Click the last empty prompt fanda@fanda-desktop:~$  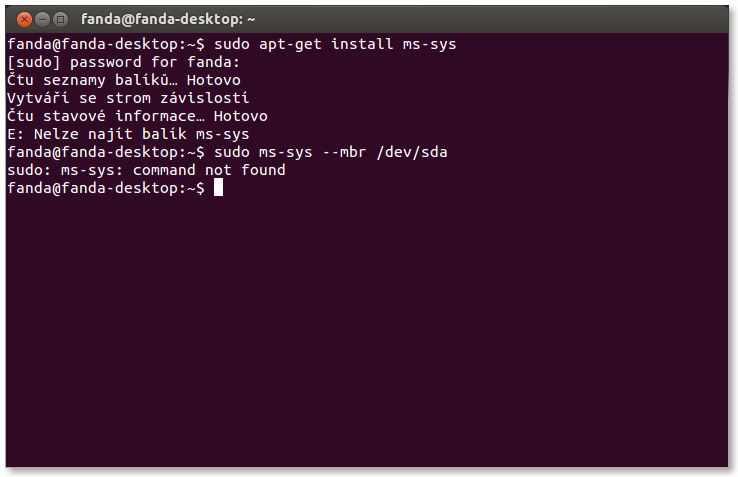tap(105, 188)
